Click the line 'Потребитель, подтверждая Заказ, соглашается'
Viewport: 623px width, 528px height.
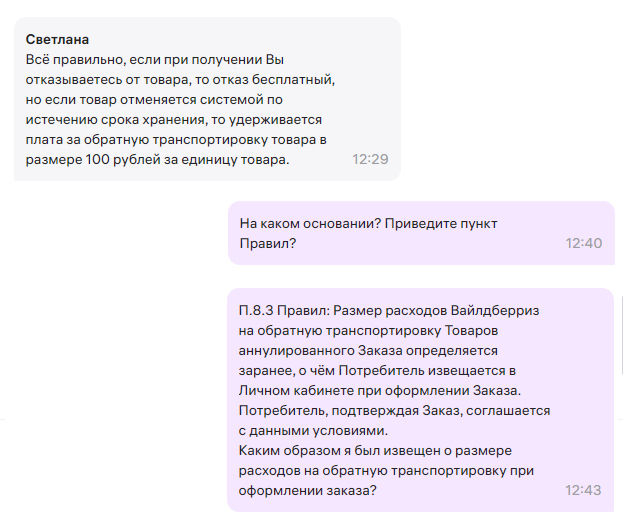[395, 410]
